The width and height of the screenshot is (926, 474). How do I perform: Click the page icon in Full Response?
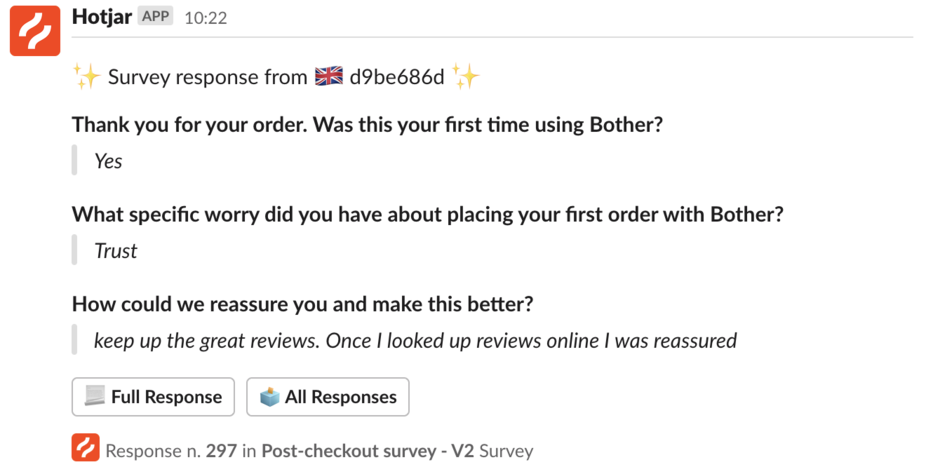point(94,396)
